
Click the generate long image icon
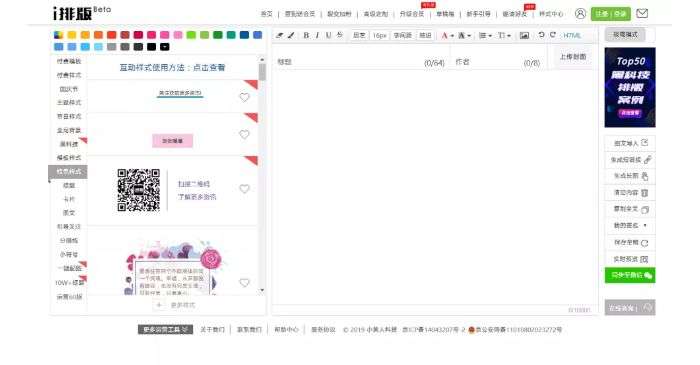[645, 176]
